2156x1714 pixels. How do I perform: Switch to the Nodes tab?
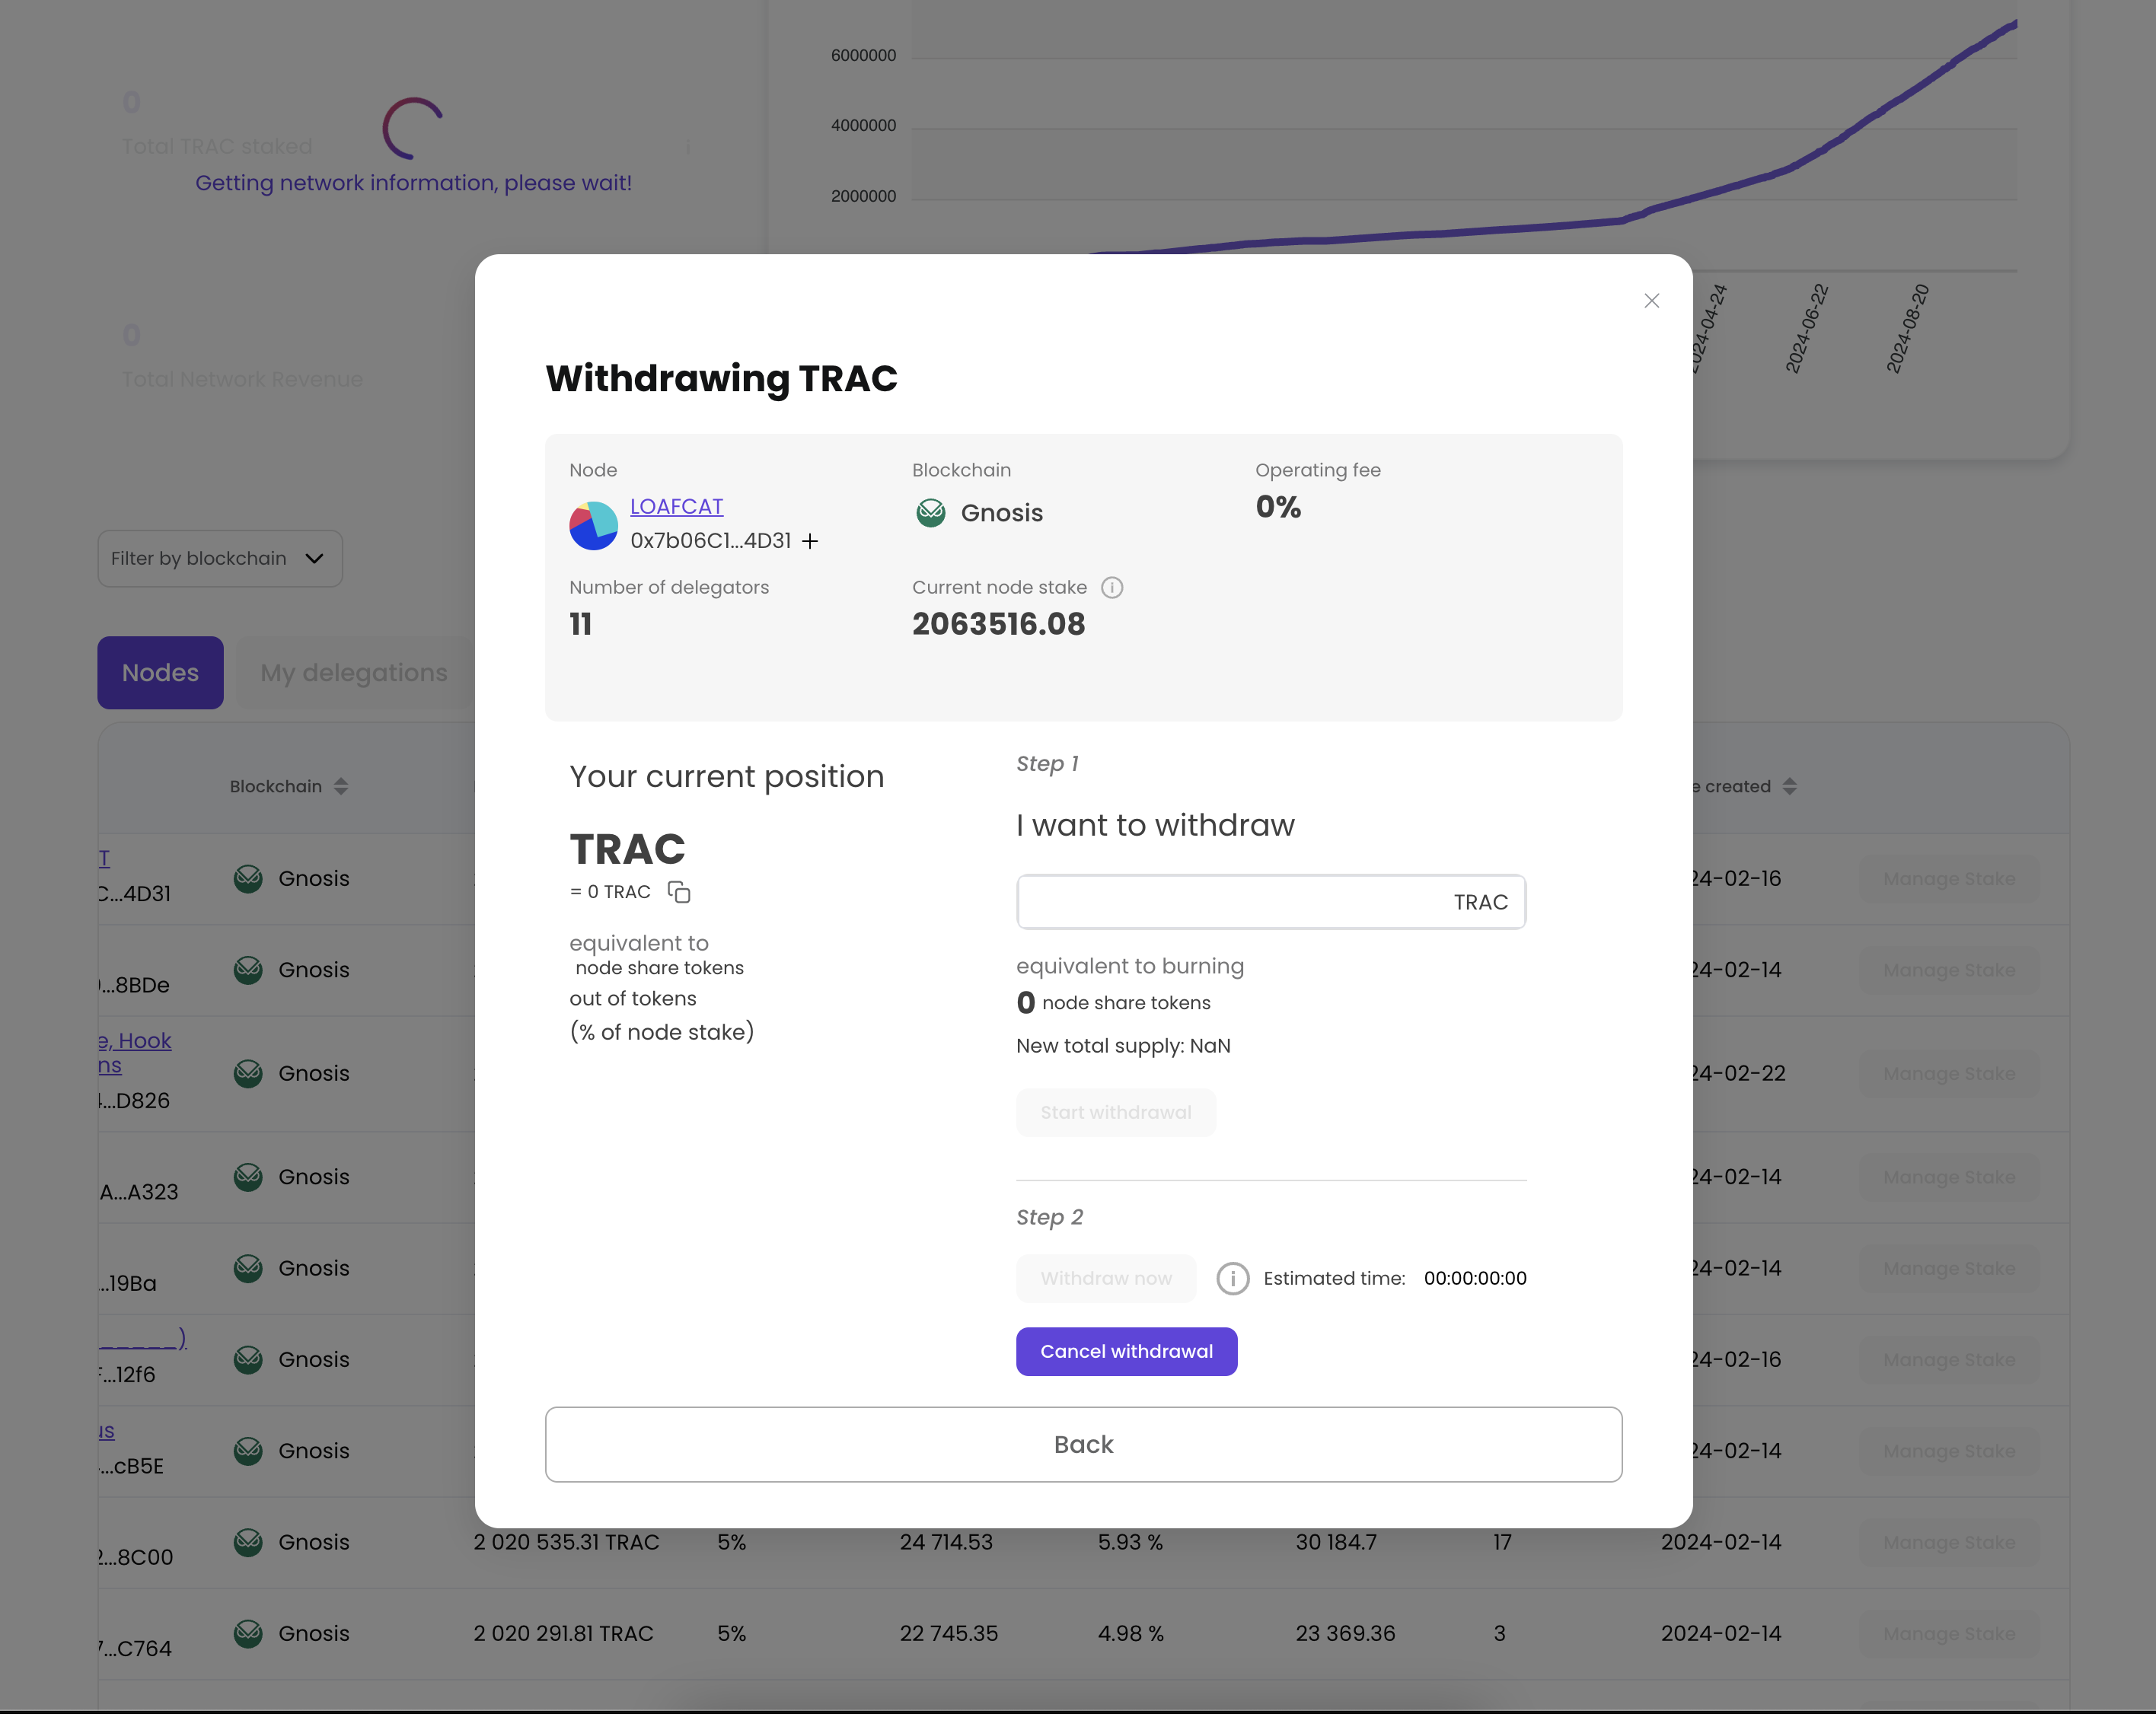(x=159, y=671)
